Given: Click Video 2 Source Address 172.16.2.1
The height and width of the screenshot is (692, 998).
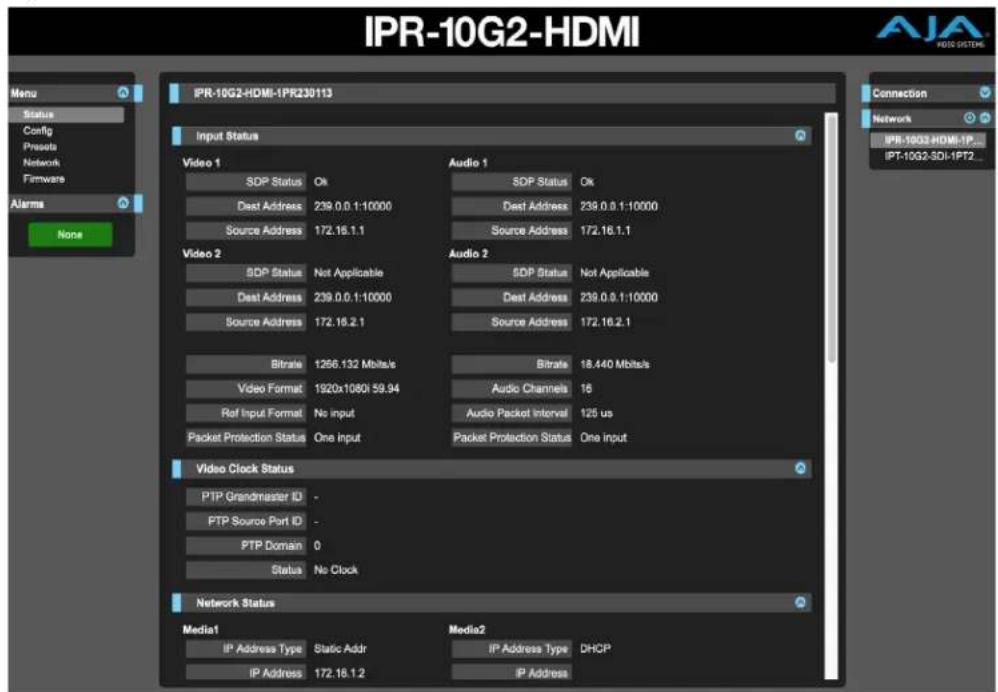Looking at the screenshot, I should click(339, 322).
